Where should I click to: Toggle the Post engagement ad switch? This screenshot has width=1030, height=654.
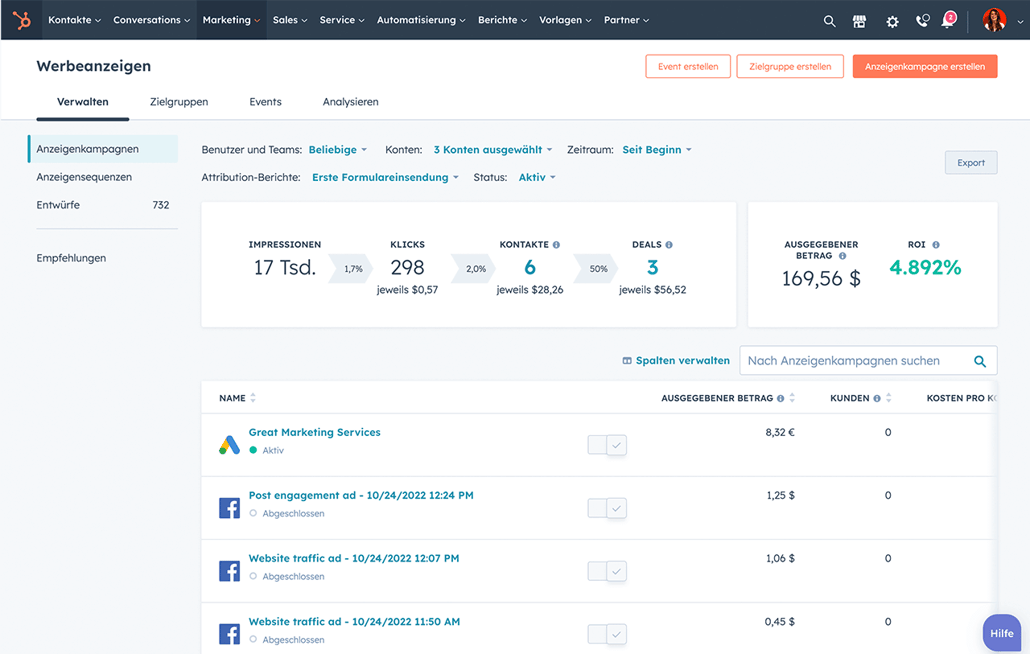click(x=606, y=508)
